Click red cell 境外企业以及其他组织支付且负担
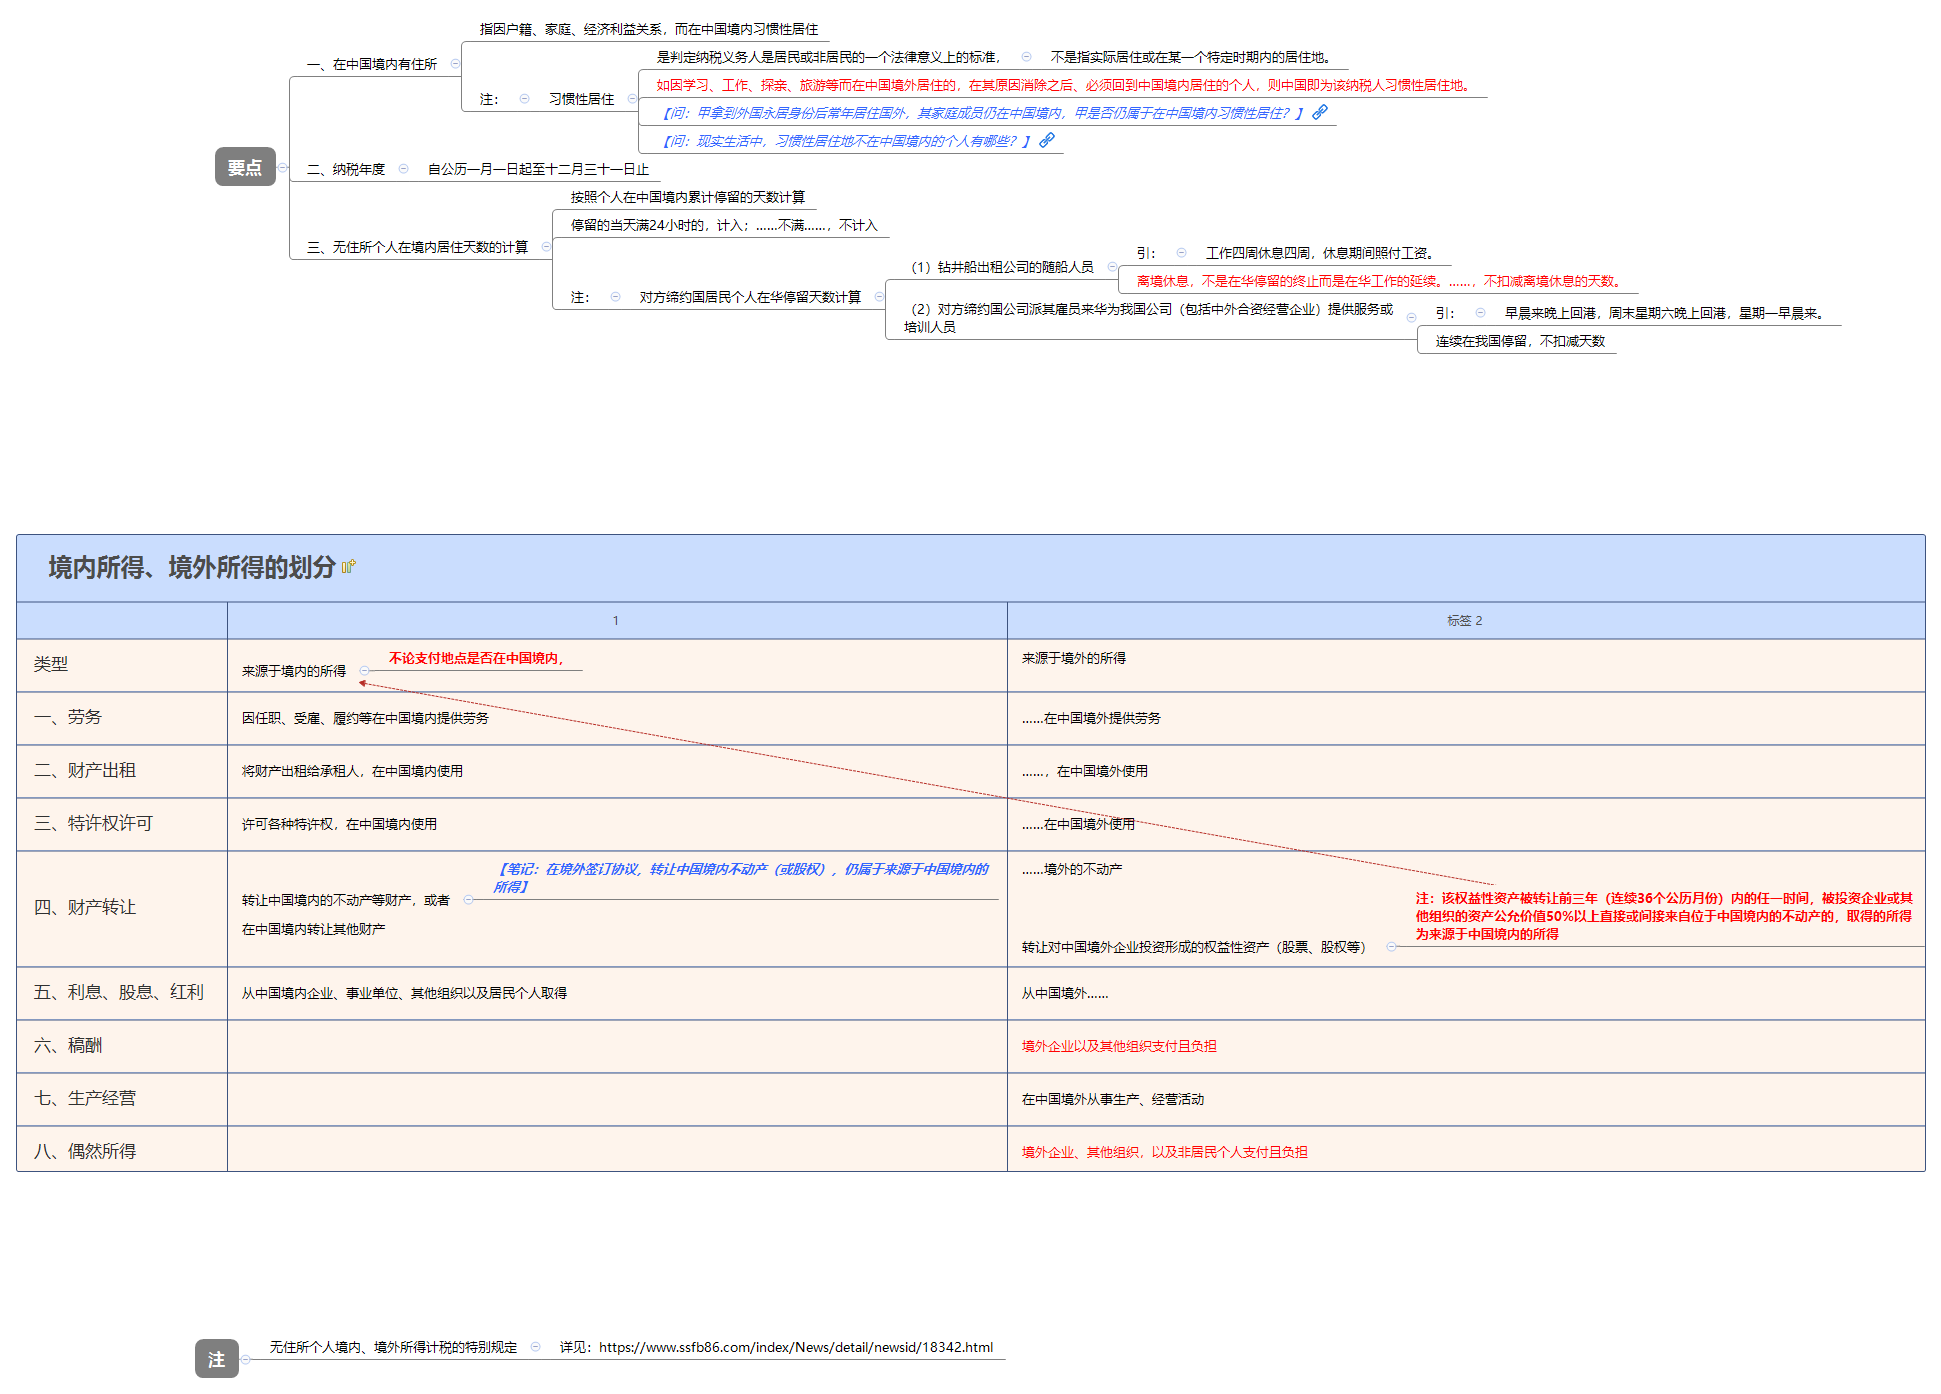Image resolution: width=1941 pixels, height=1394 pixels. (x=1119, y=1046)
